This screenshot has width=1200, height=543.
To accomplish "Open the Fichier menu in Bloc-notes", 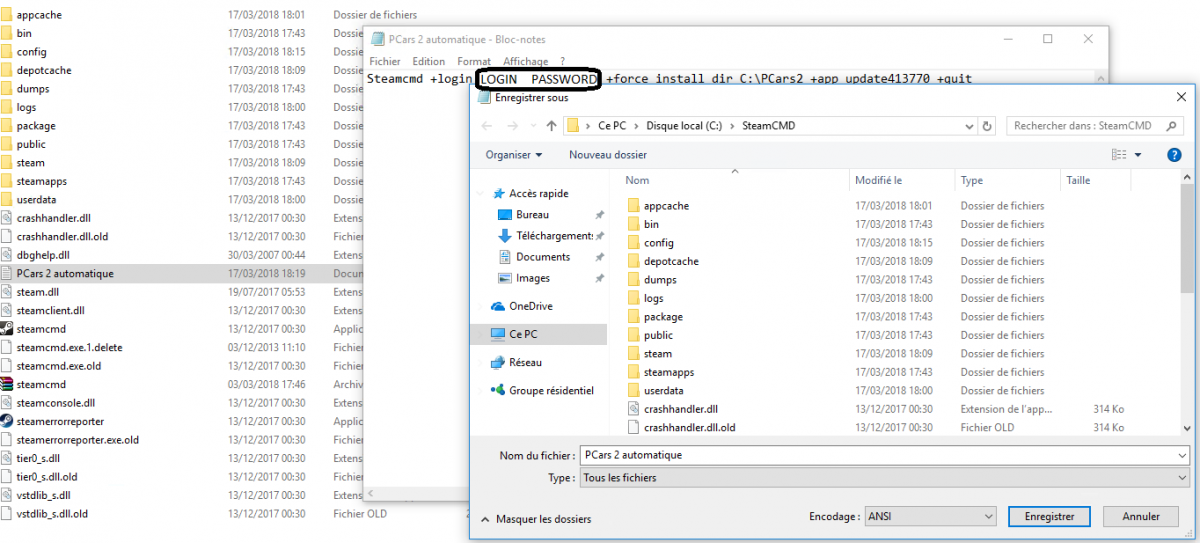I will coord(385,62).
